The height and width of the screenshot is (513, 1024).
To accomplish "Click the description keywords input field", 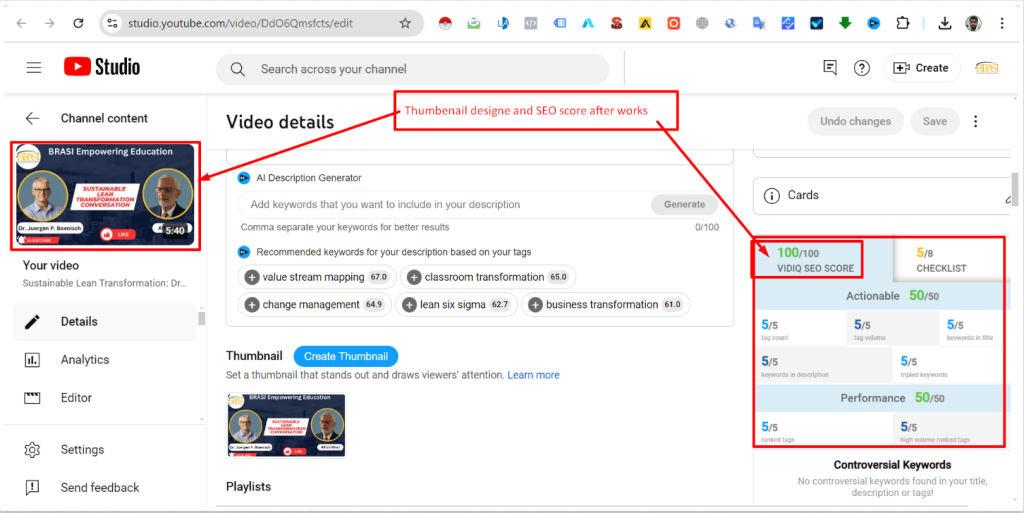I will 440,204.
